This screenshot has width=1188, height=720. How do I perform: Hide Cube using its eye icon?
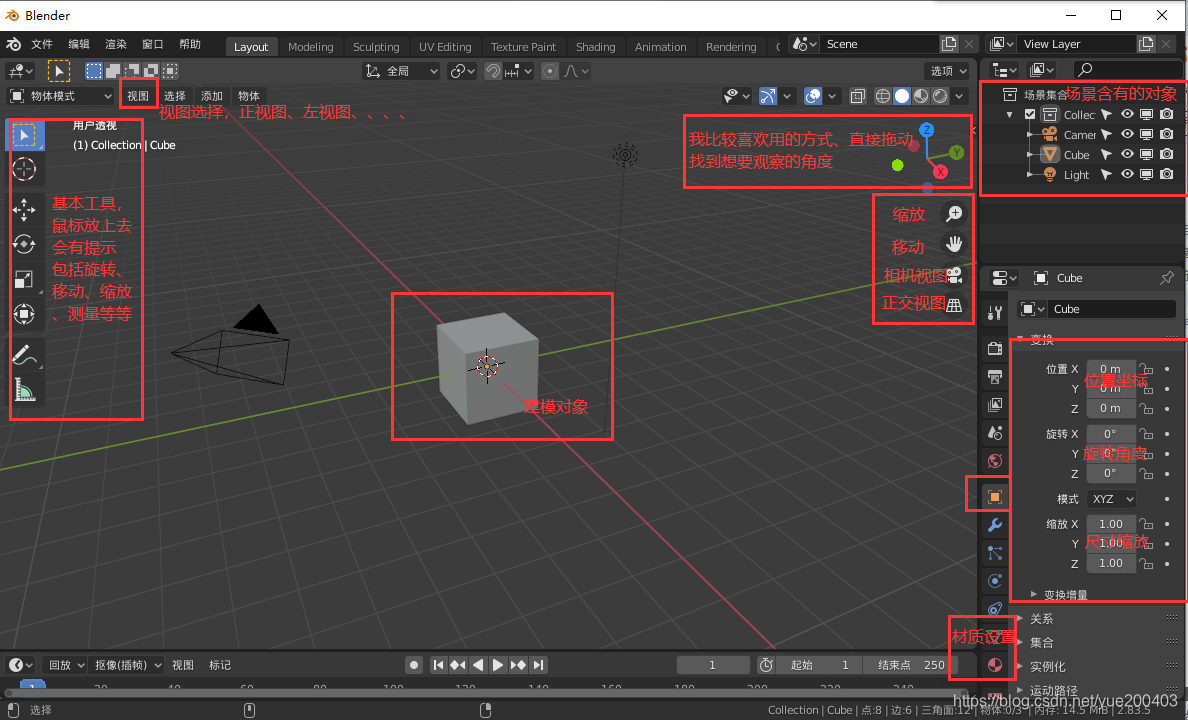point(1127,154)
